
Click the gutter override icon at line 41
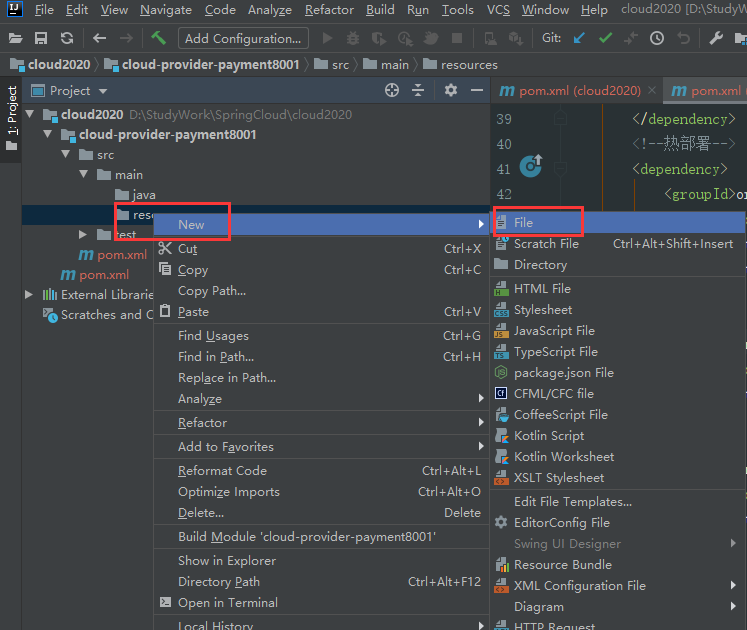tap(531, 166)
